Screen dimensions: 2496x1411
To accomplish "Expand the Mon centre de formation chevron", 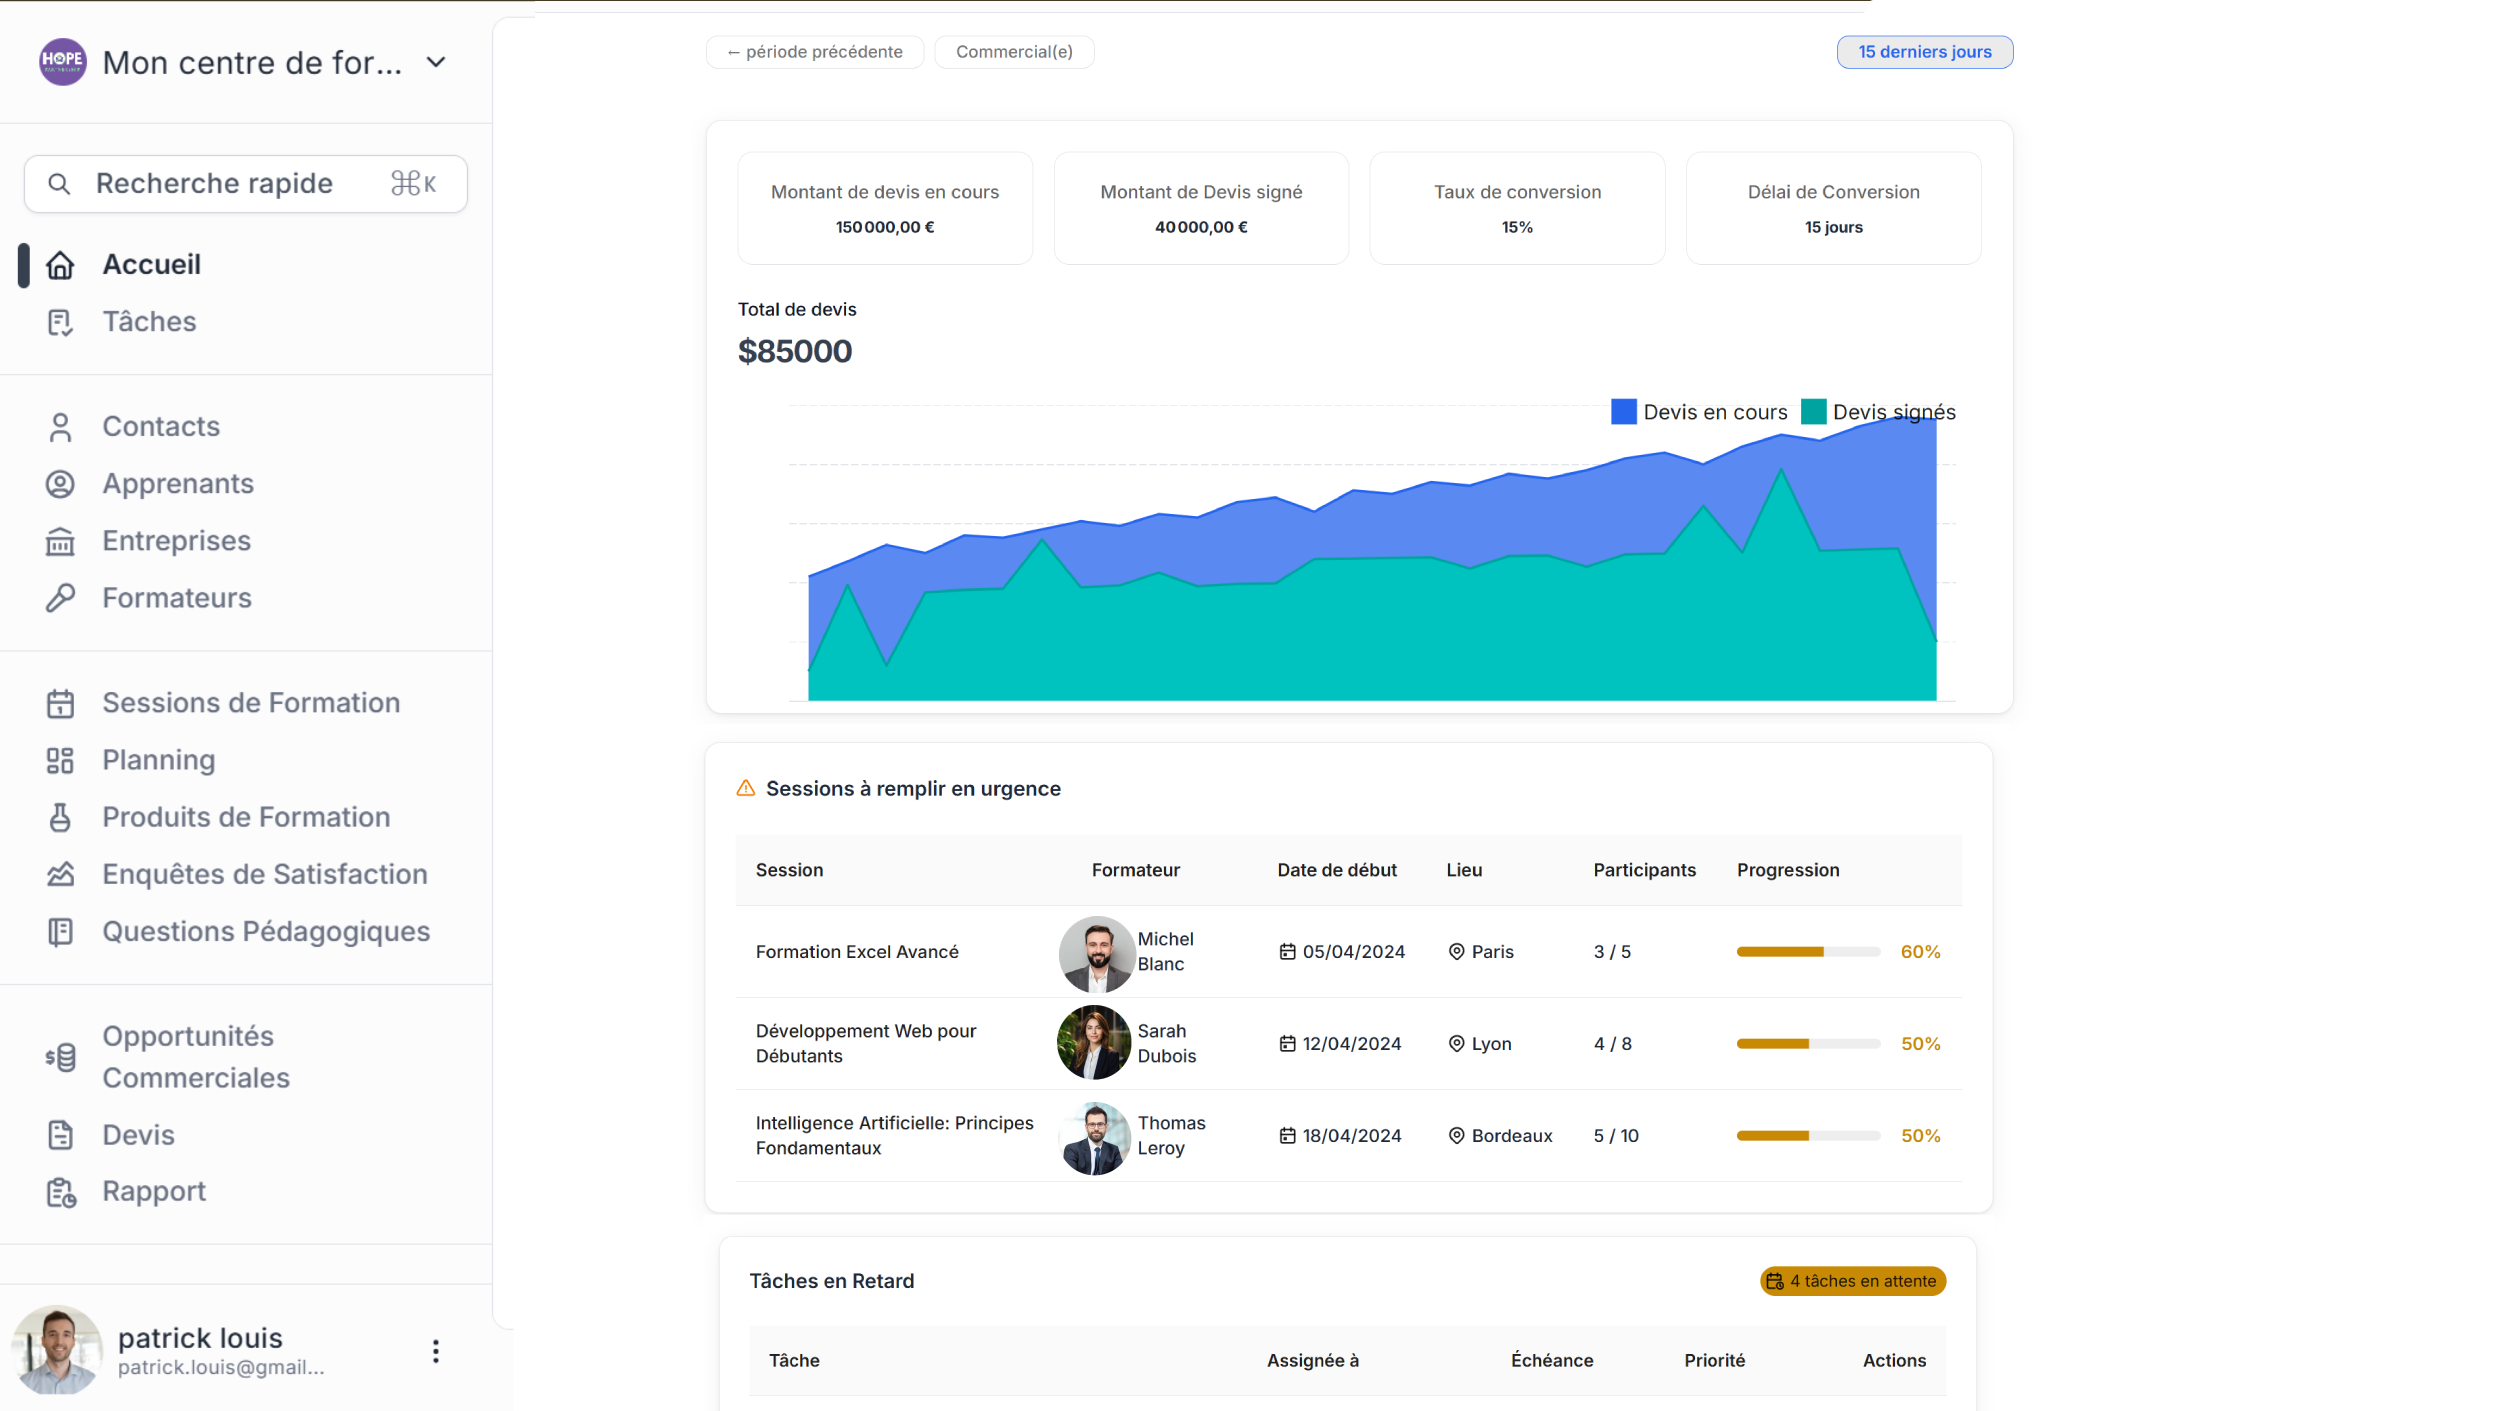I will pos(436,62).
